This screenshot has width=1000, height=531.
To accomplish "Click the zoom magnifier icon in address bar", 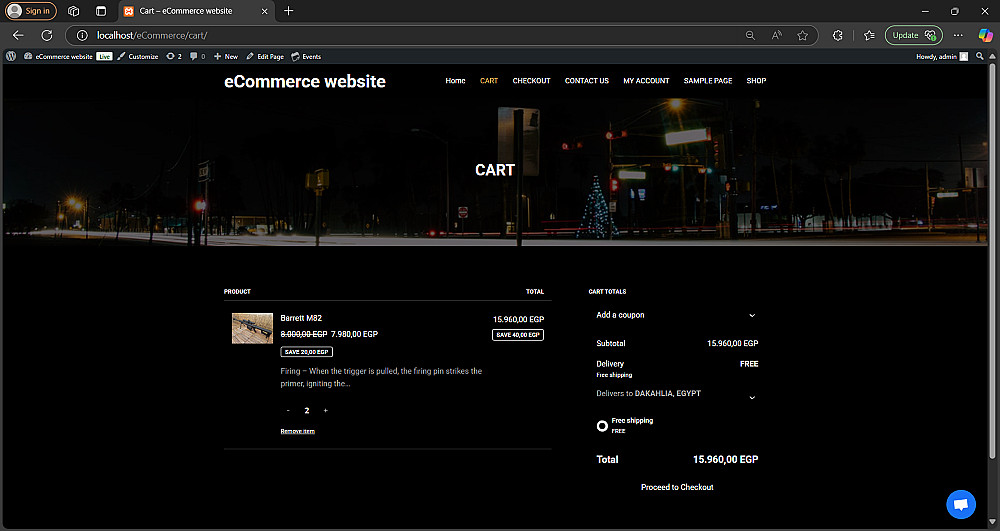I will [x=750, y=35].
